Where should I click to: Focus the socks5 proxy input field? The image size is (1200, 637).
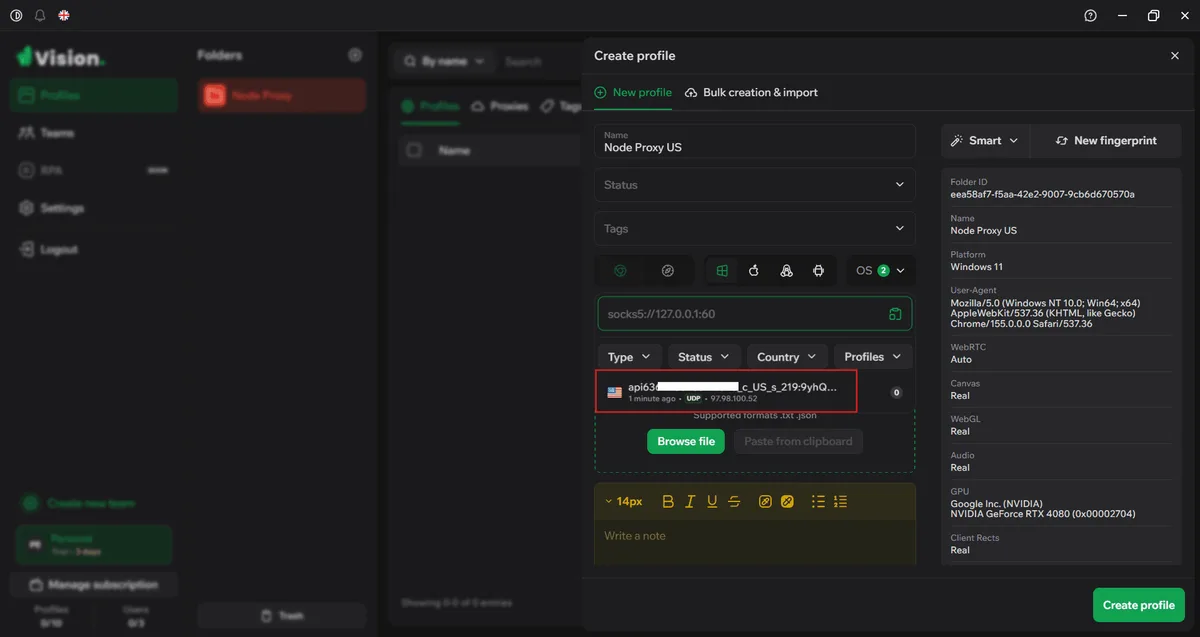(755, 314)
